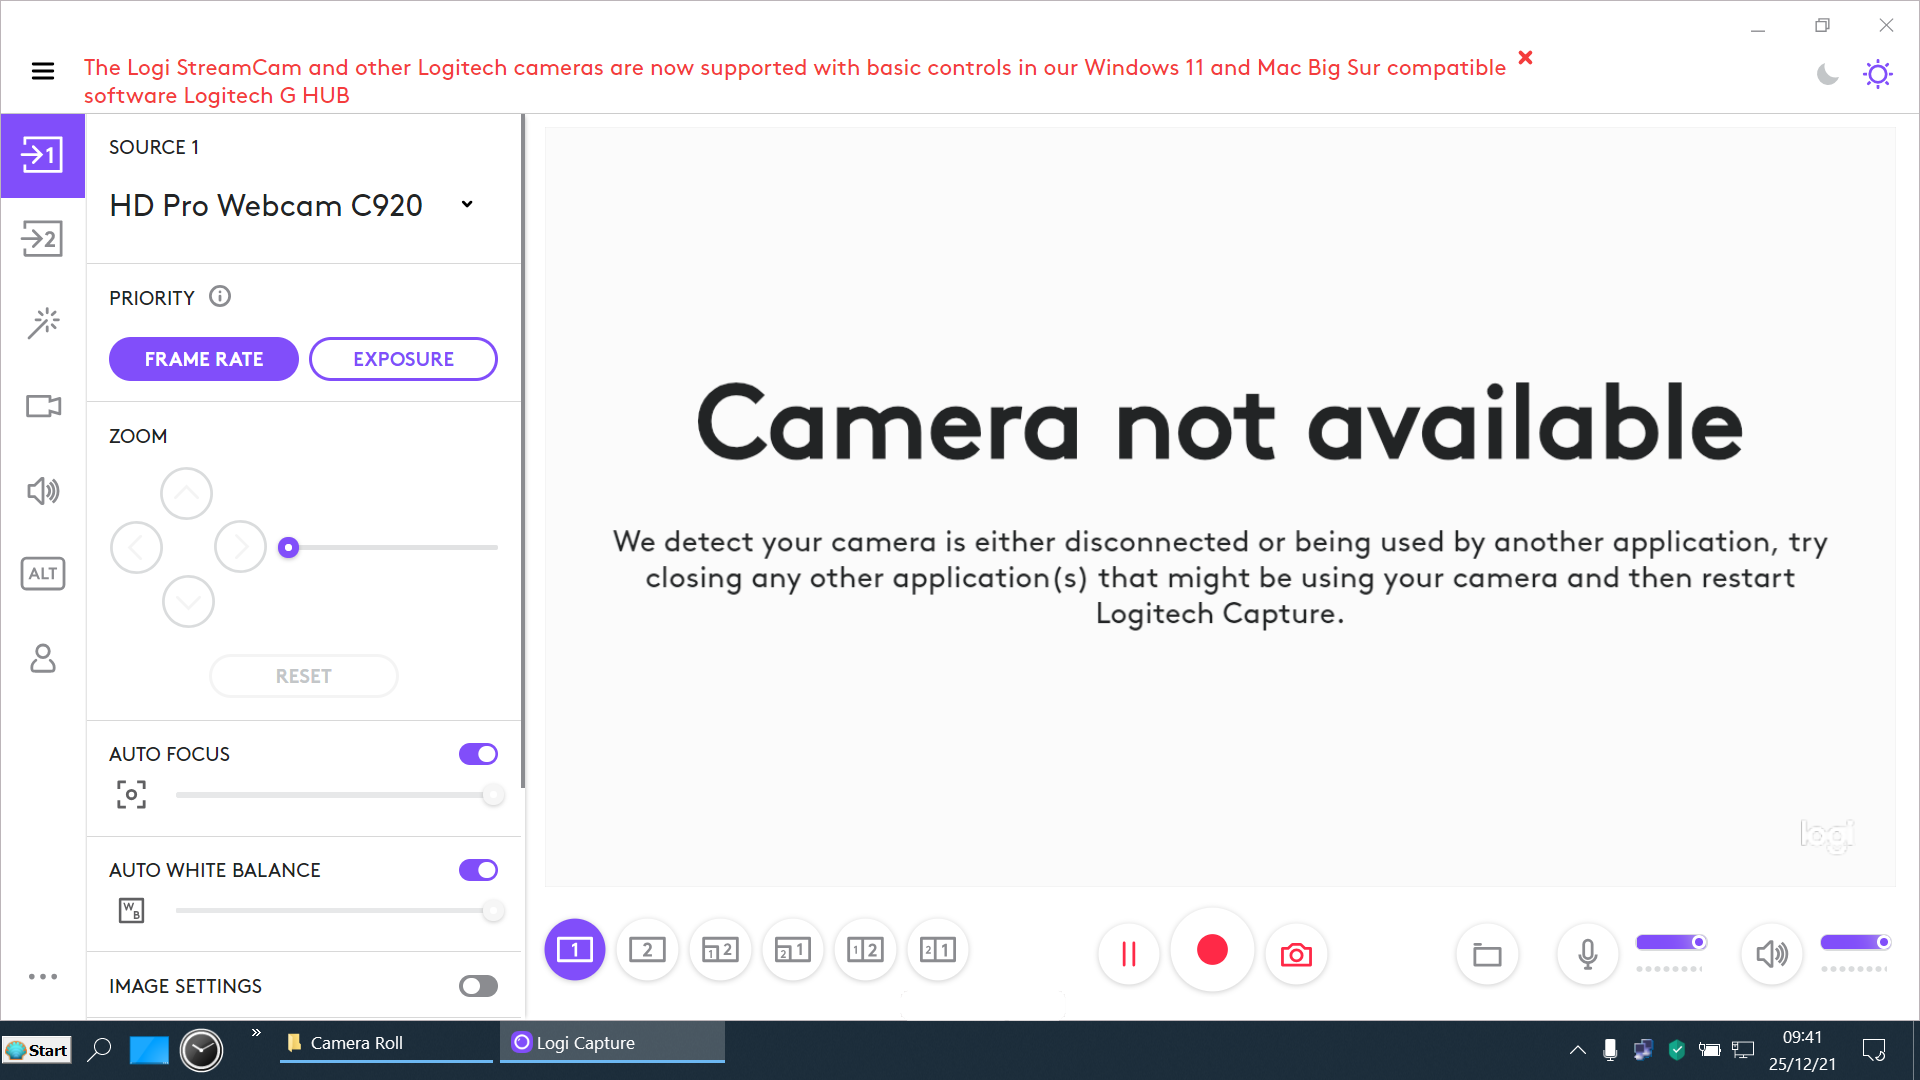
Task: Click the Frame Rate priority button
Action: (x=204, y=359)
